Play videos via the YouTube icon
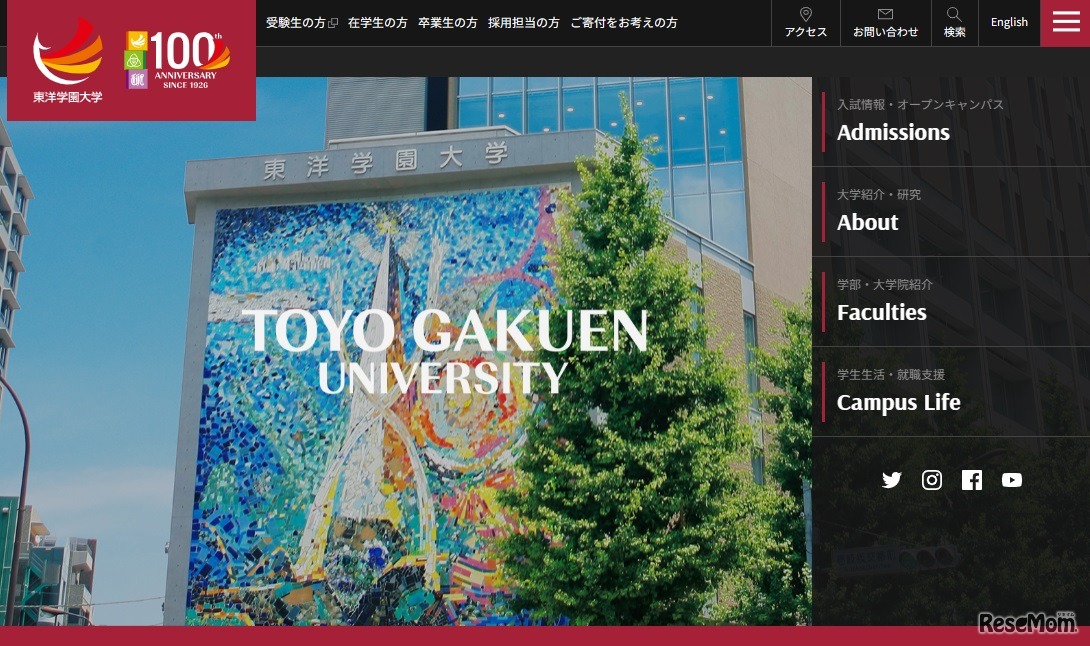1090x646 pixels. pos(1012,480)
